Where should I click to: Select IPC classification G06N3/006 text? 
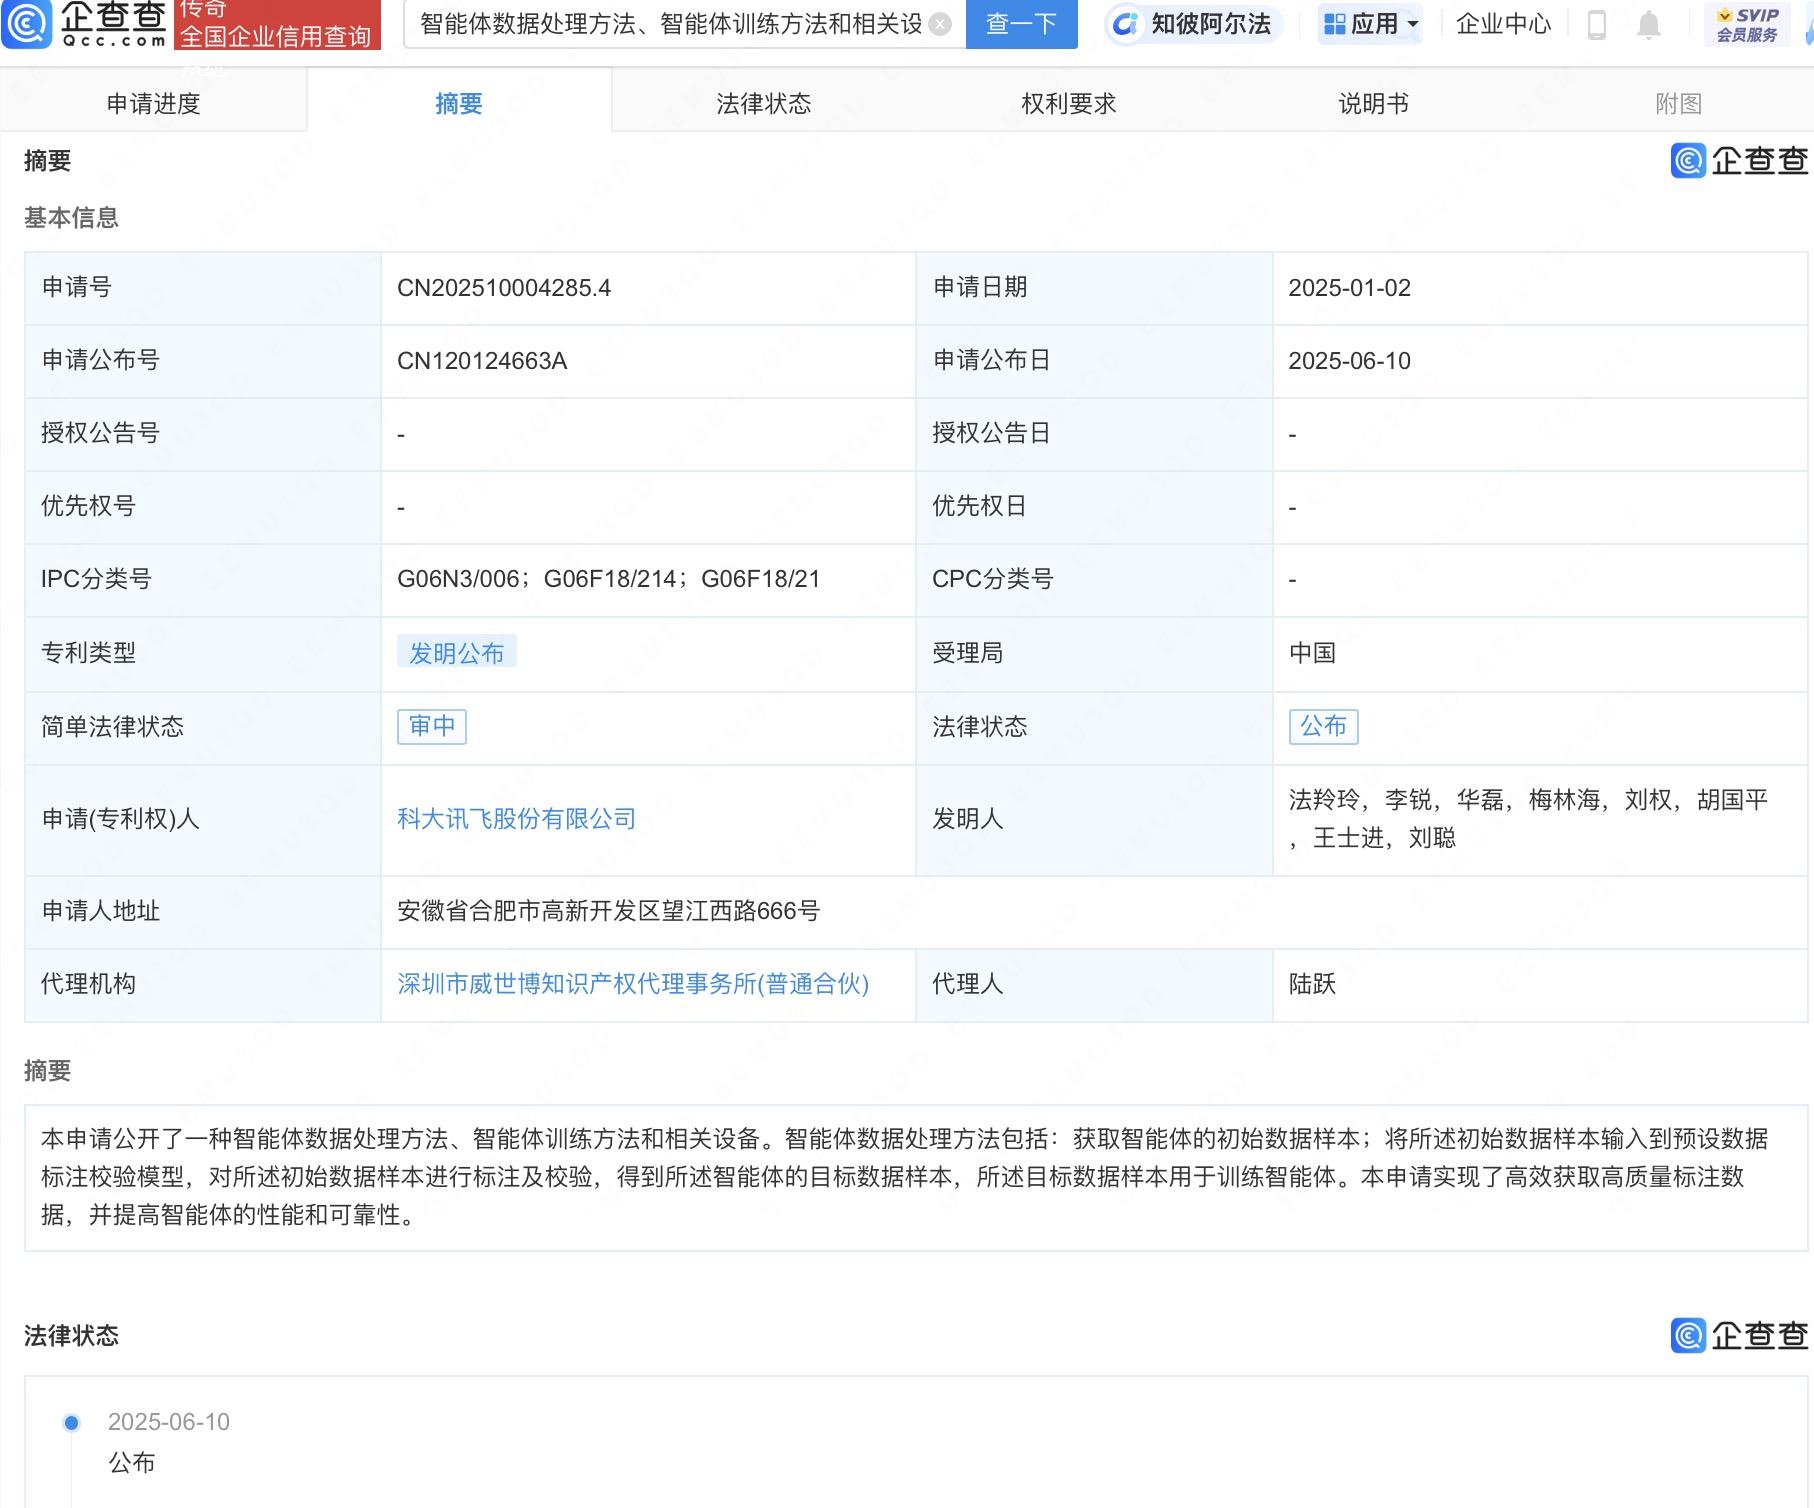(x=458, y=579)
